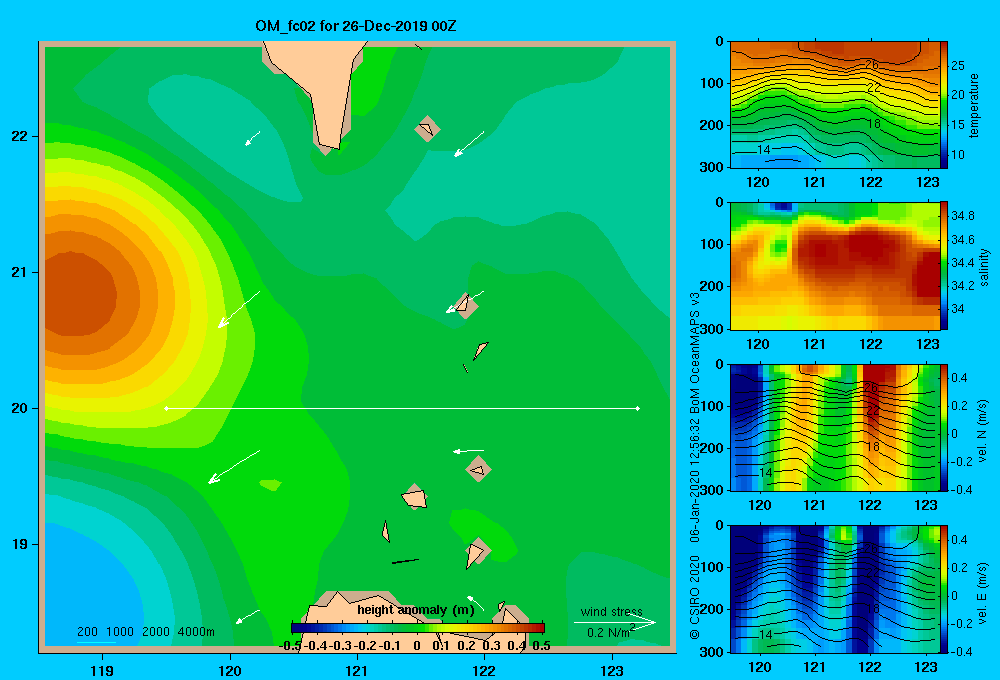
Task: Click the '© CSIRO 2020' vertical credit text
Action: click(x=695, y=596)
